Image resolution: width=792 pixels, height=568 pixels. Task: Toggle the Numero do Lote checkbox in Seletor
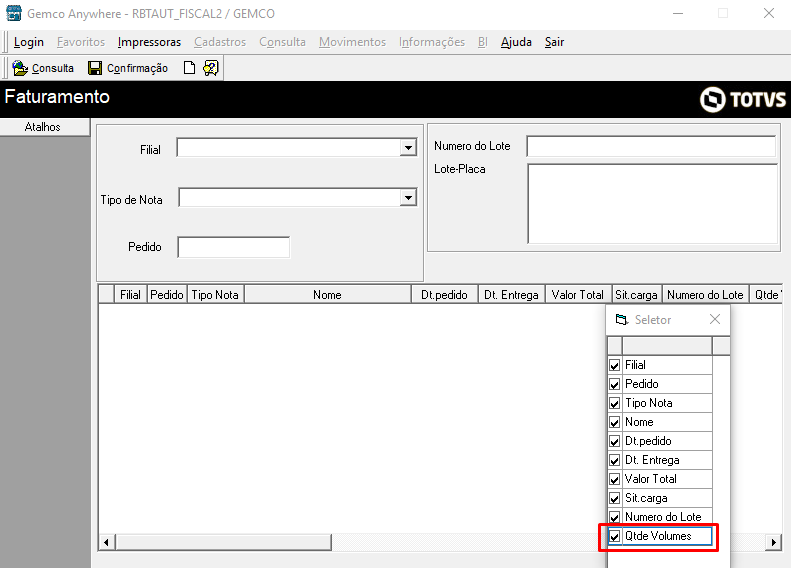point(614,518)
